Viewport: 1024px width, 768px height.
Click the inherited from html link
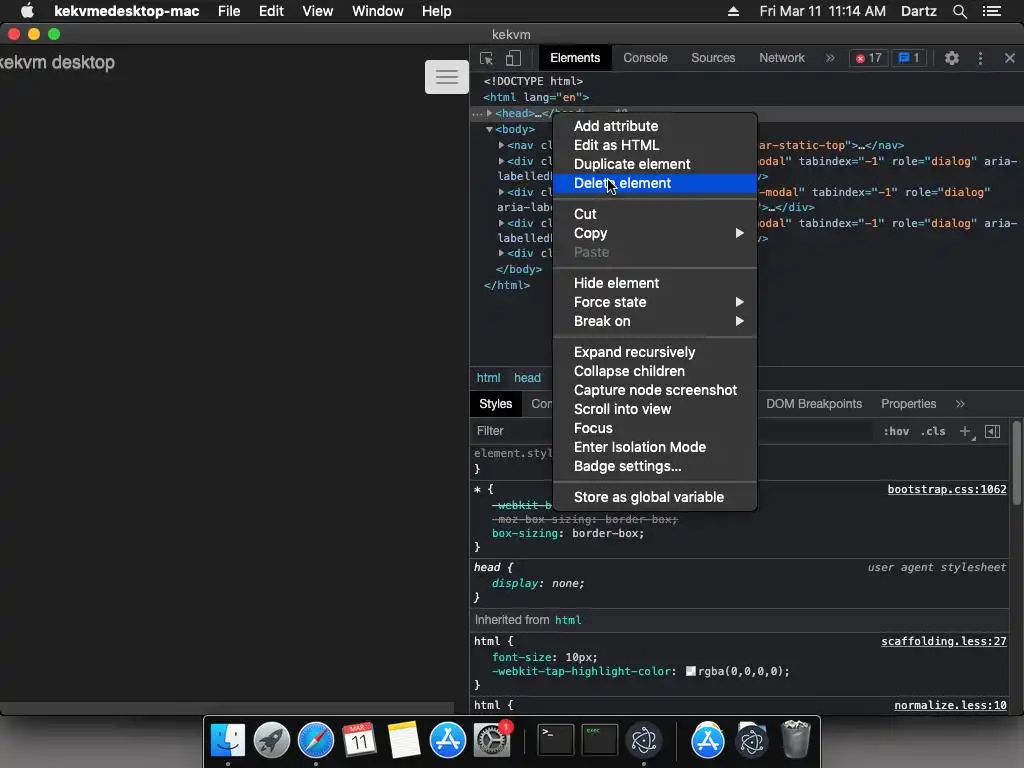point(568,620)
